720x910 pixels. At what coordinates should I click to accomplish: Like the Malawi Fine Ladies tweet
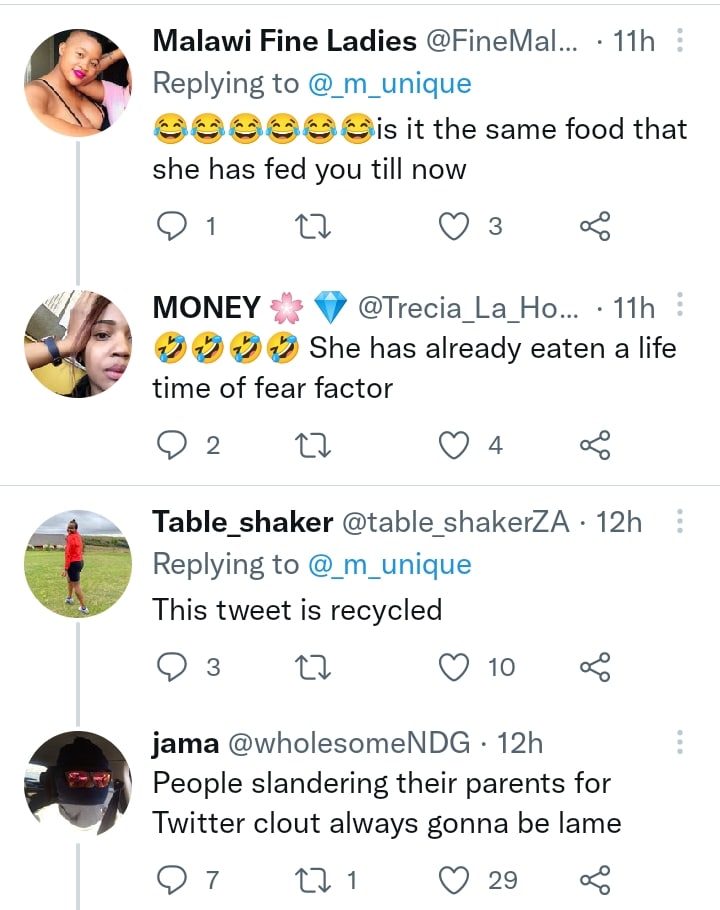pos(455,227)
